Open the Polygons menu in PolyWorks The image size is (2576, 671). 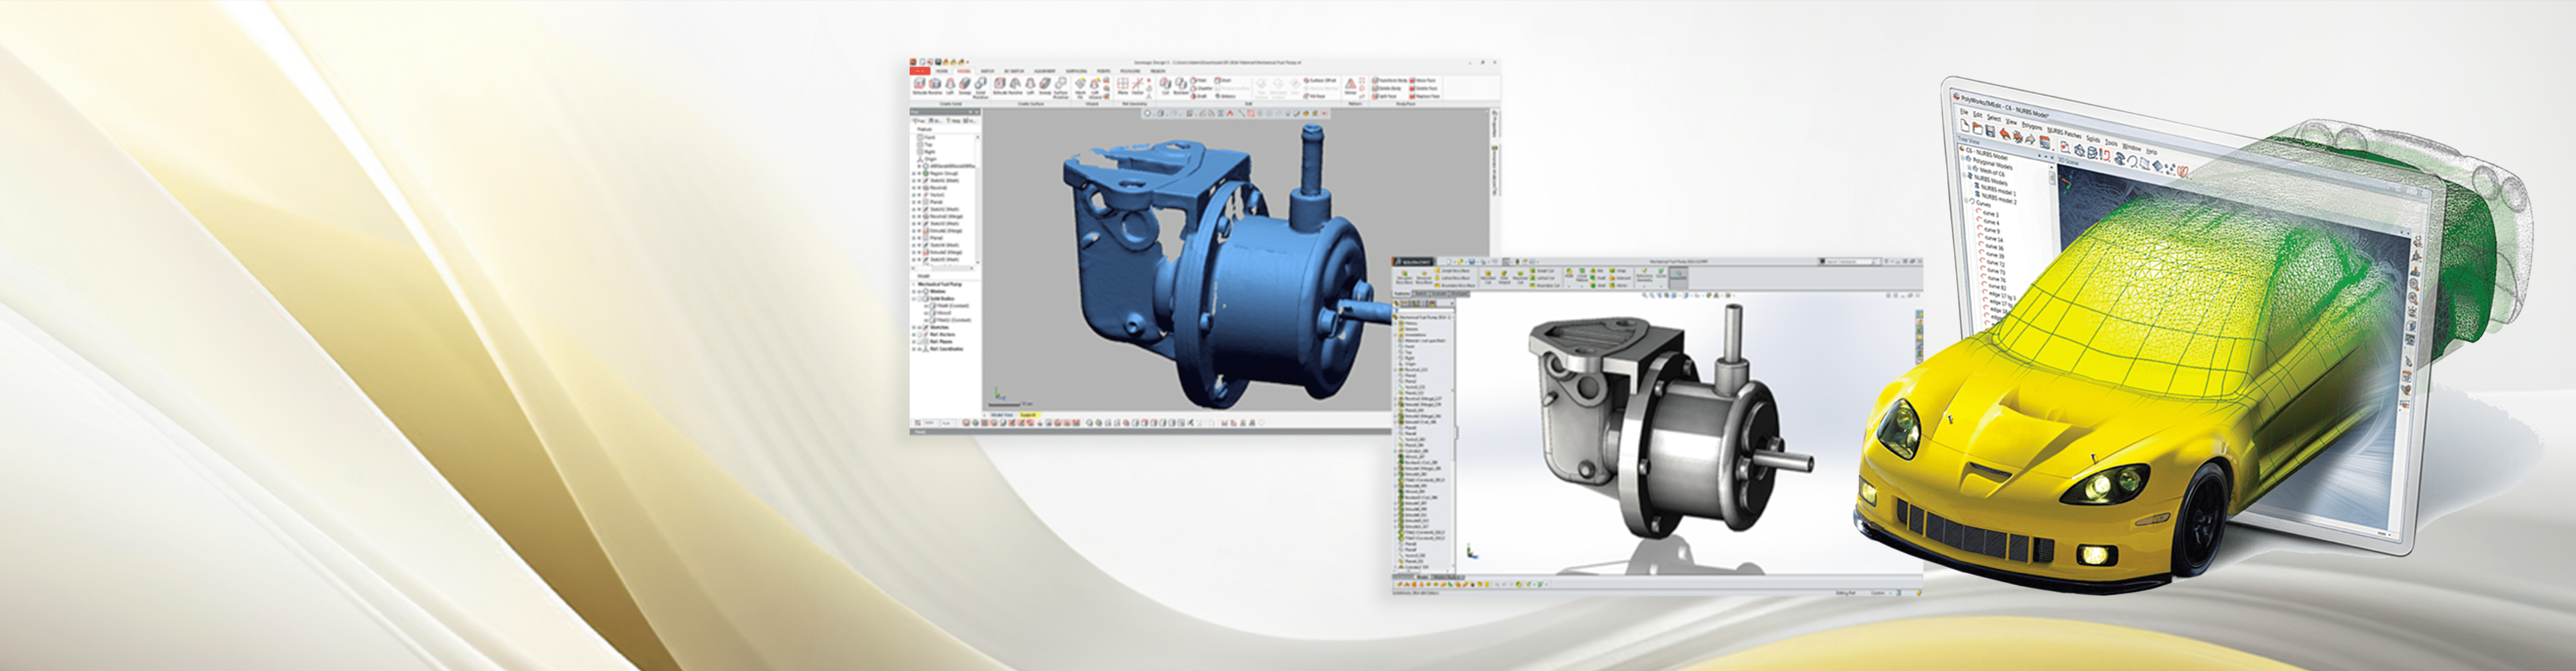pos(2032,127)
